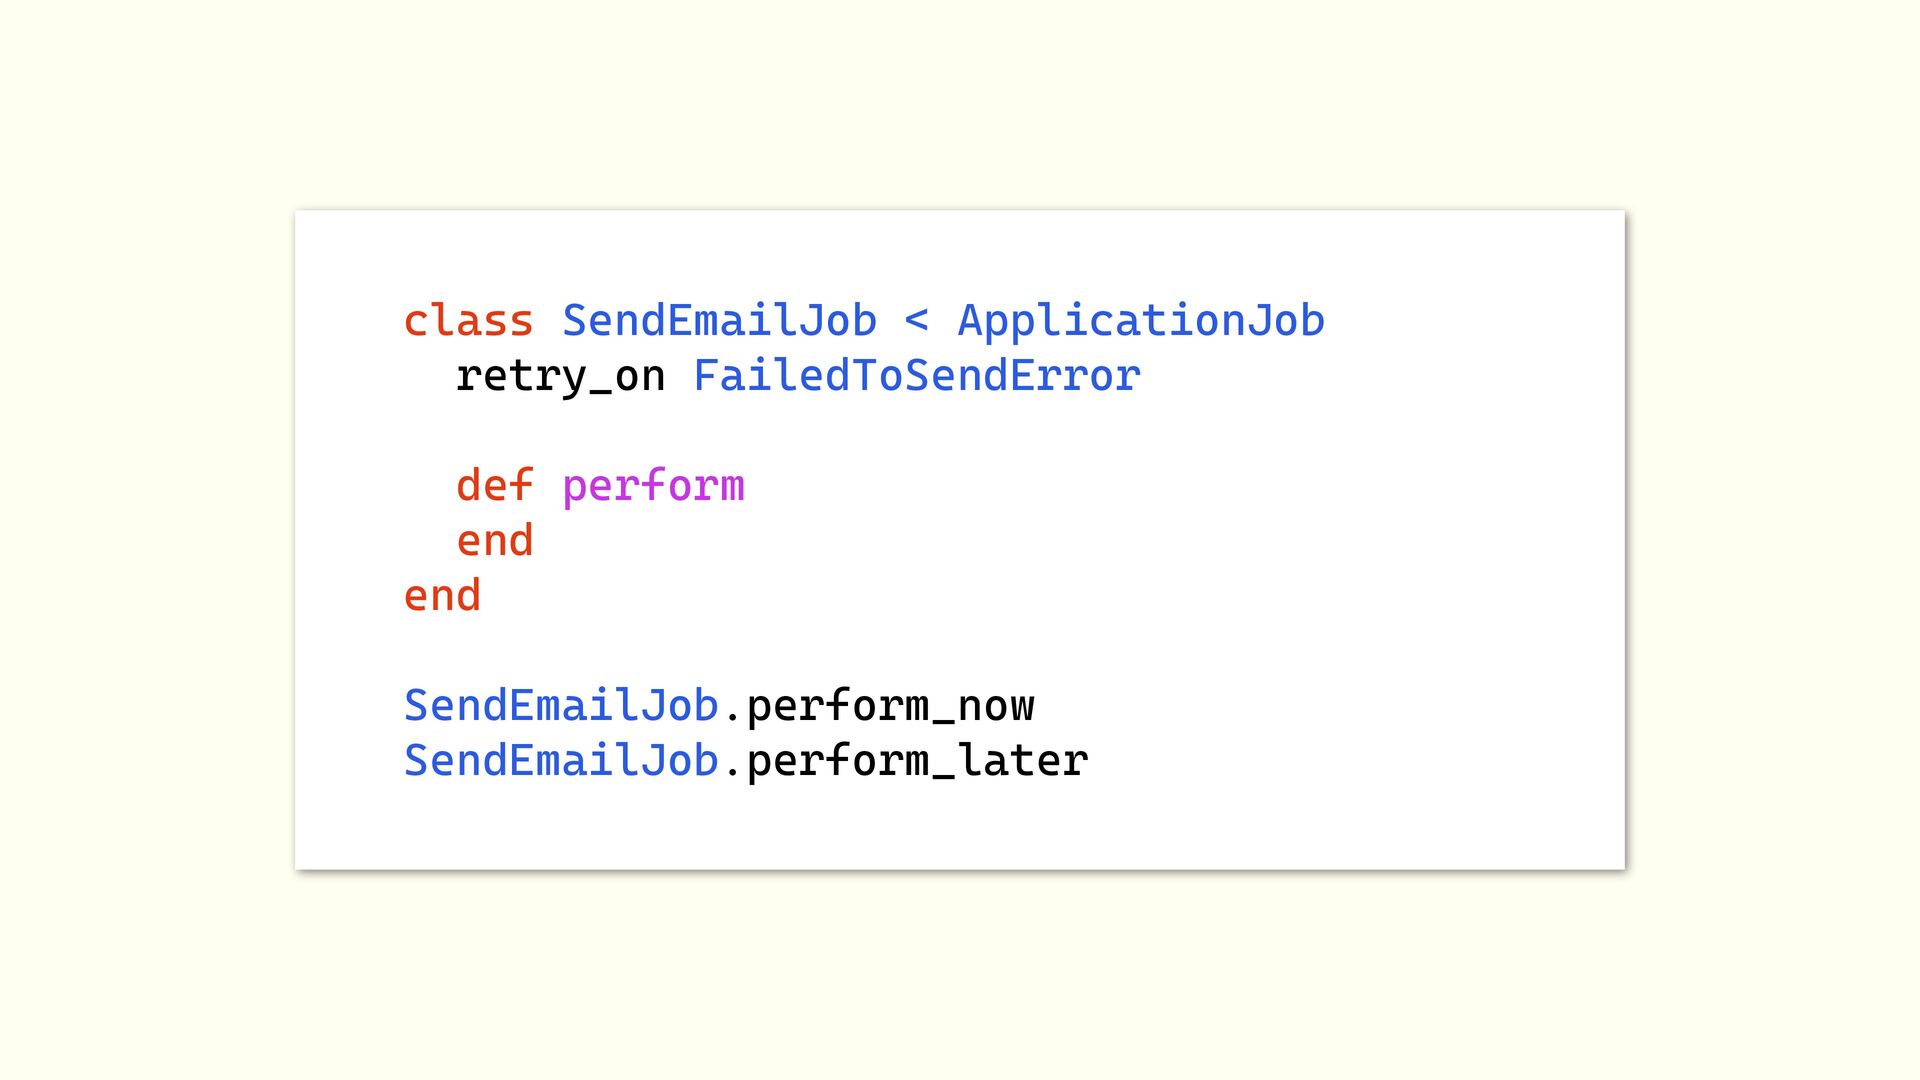Click the purple "perform" method name

653,487
